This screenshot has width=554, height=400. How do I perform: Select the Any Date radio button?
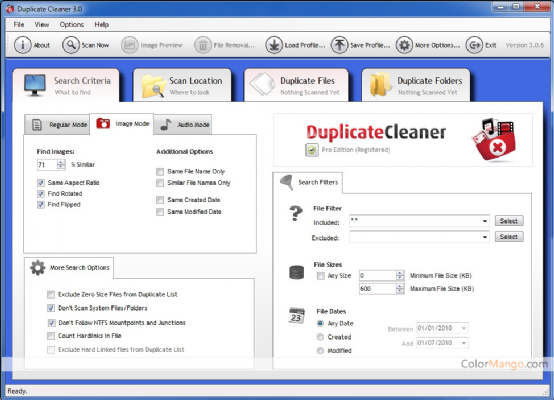point(320,323)
